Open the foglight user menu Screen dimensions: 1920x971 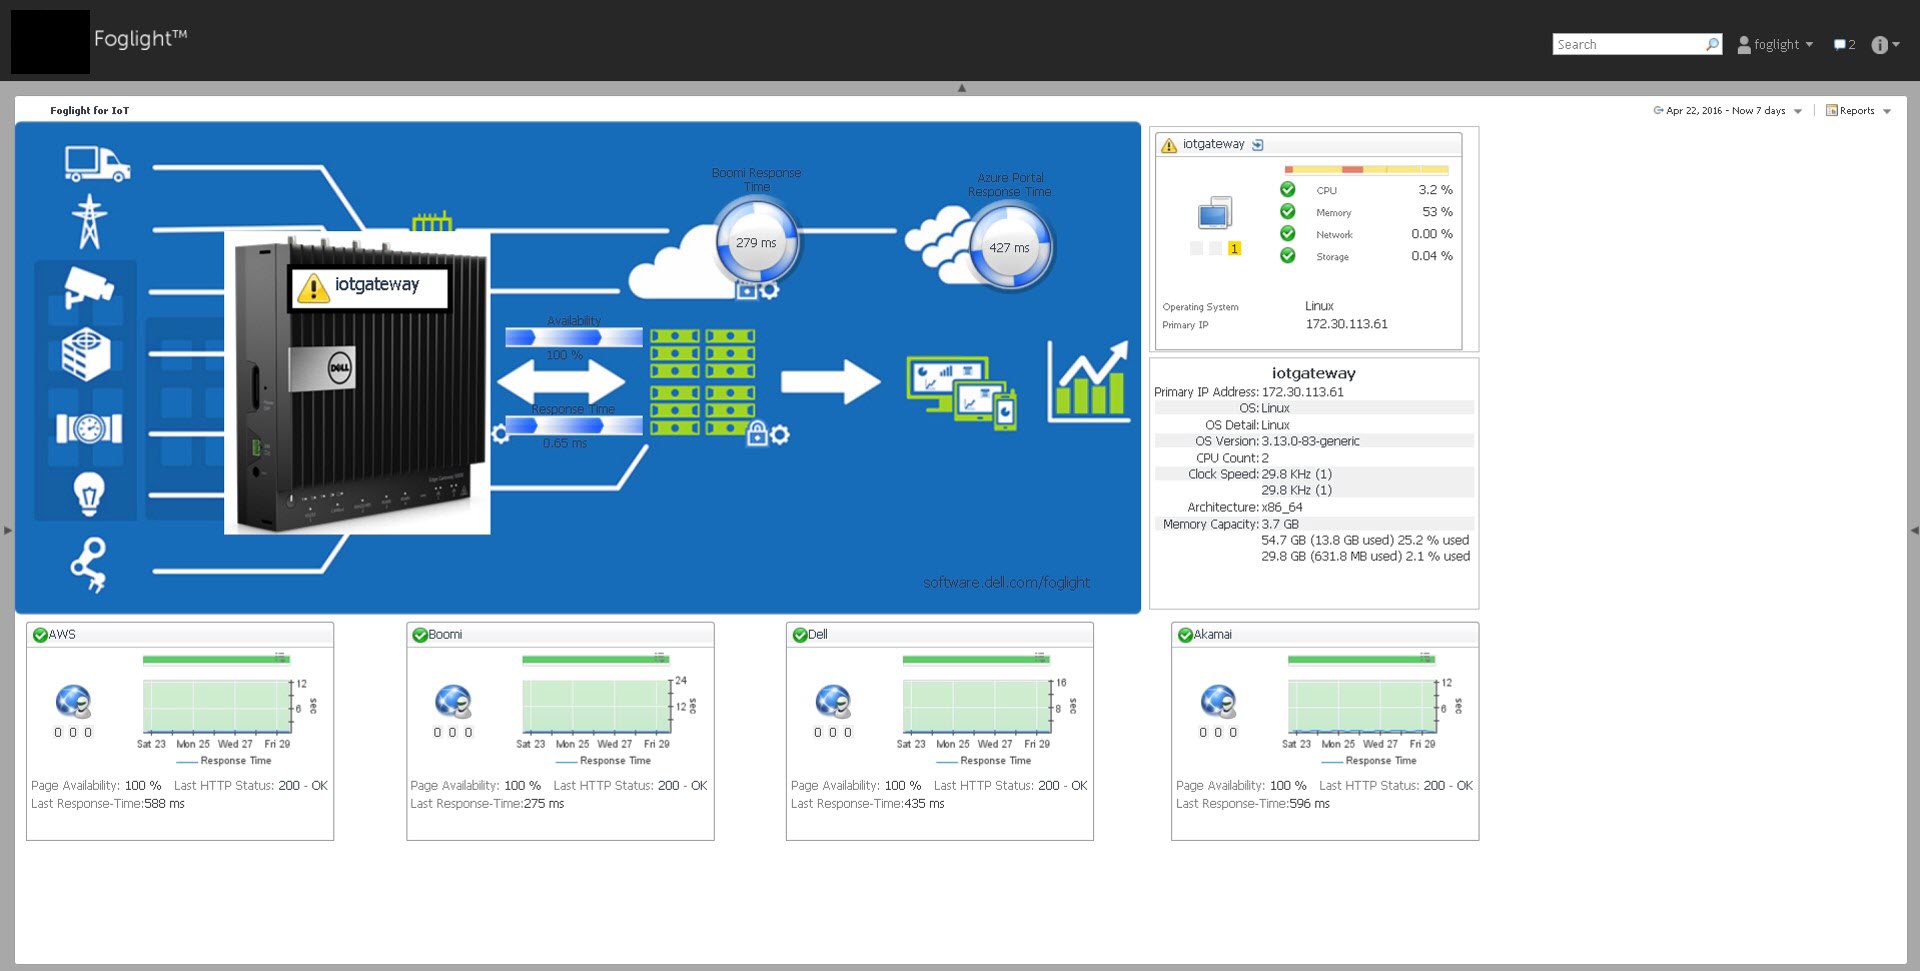1775,44
